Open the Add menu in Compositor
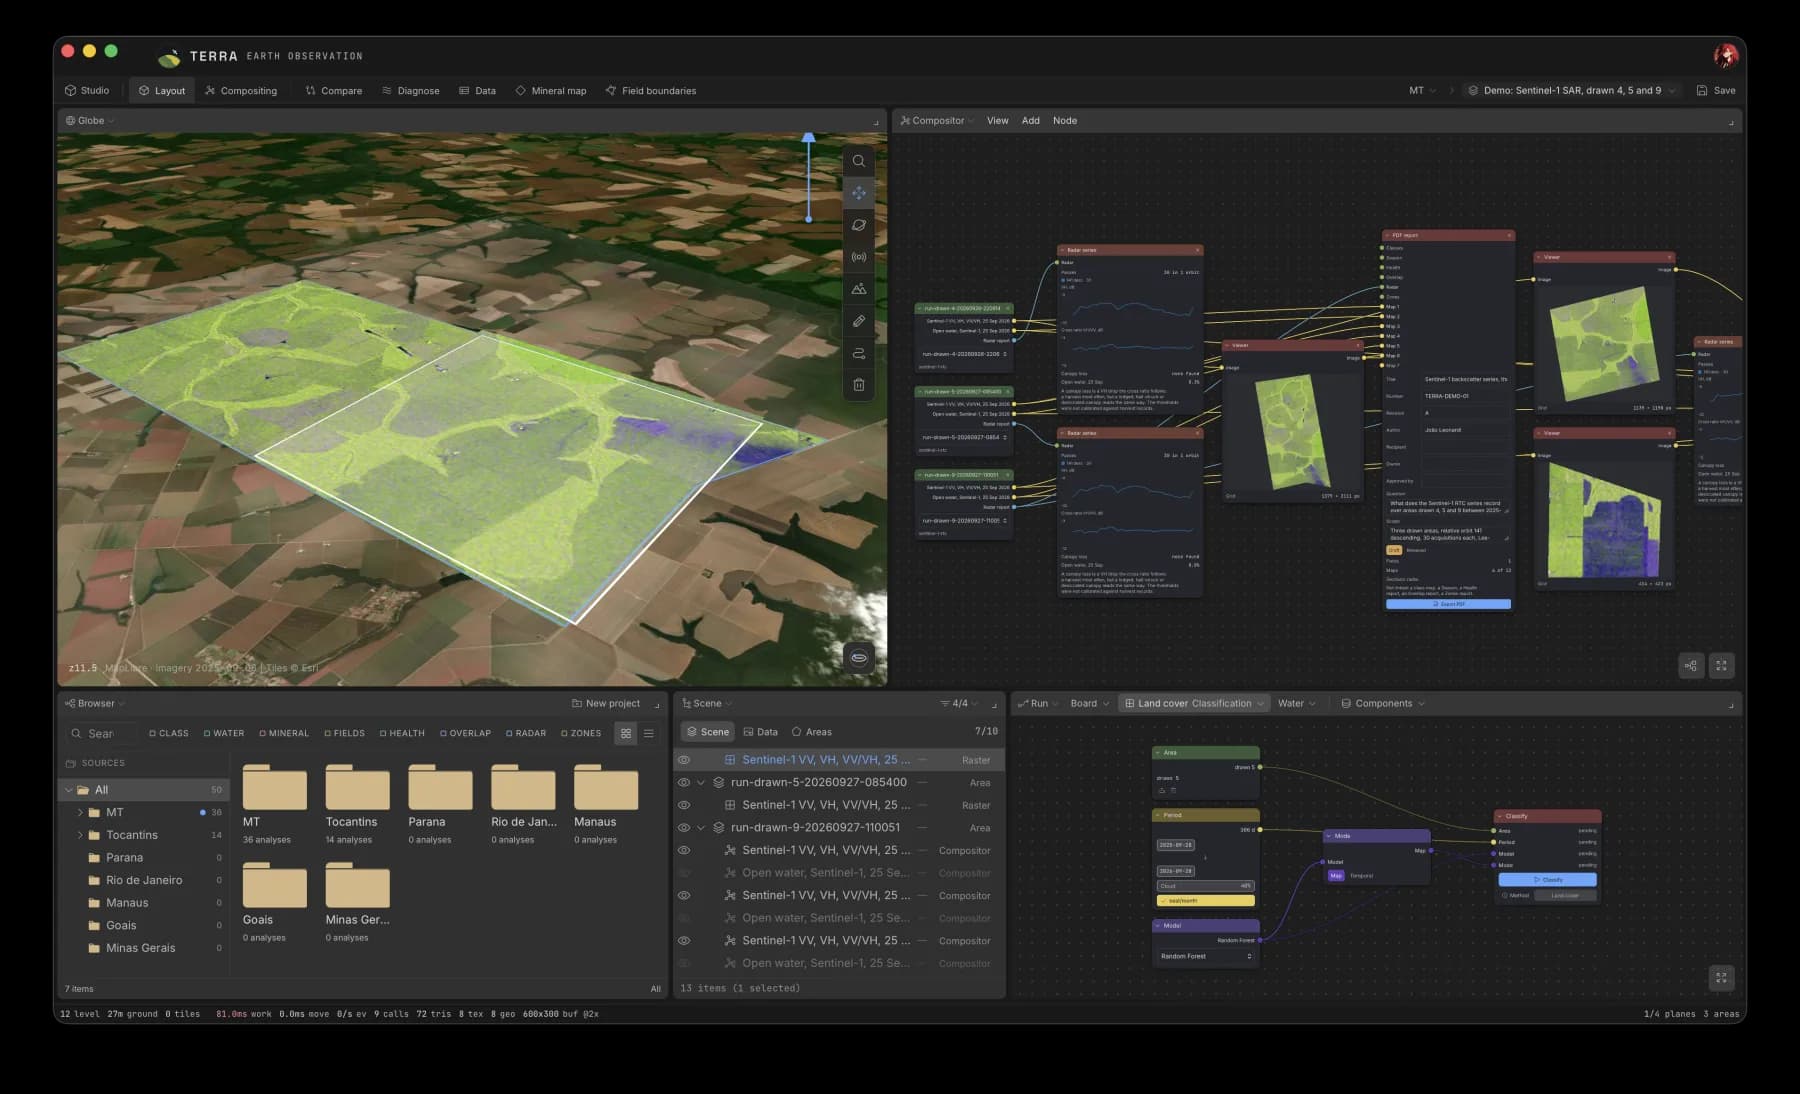This screenshot has height=1094, width=1800. (1030, 121)
